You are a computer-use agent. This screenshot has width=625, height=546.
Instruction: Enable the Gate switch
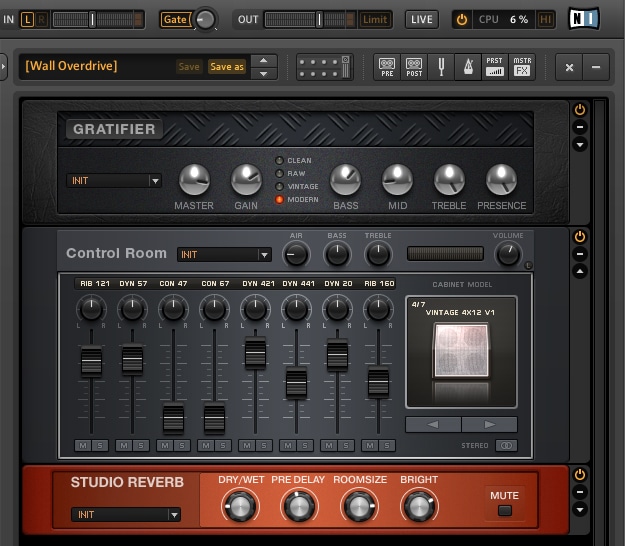point(175,19)
